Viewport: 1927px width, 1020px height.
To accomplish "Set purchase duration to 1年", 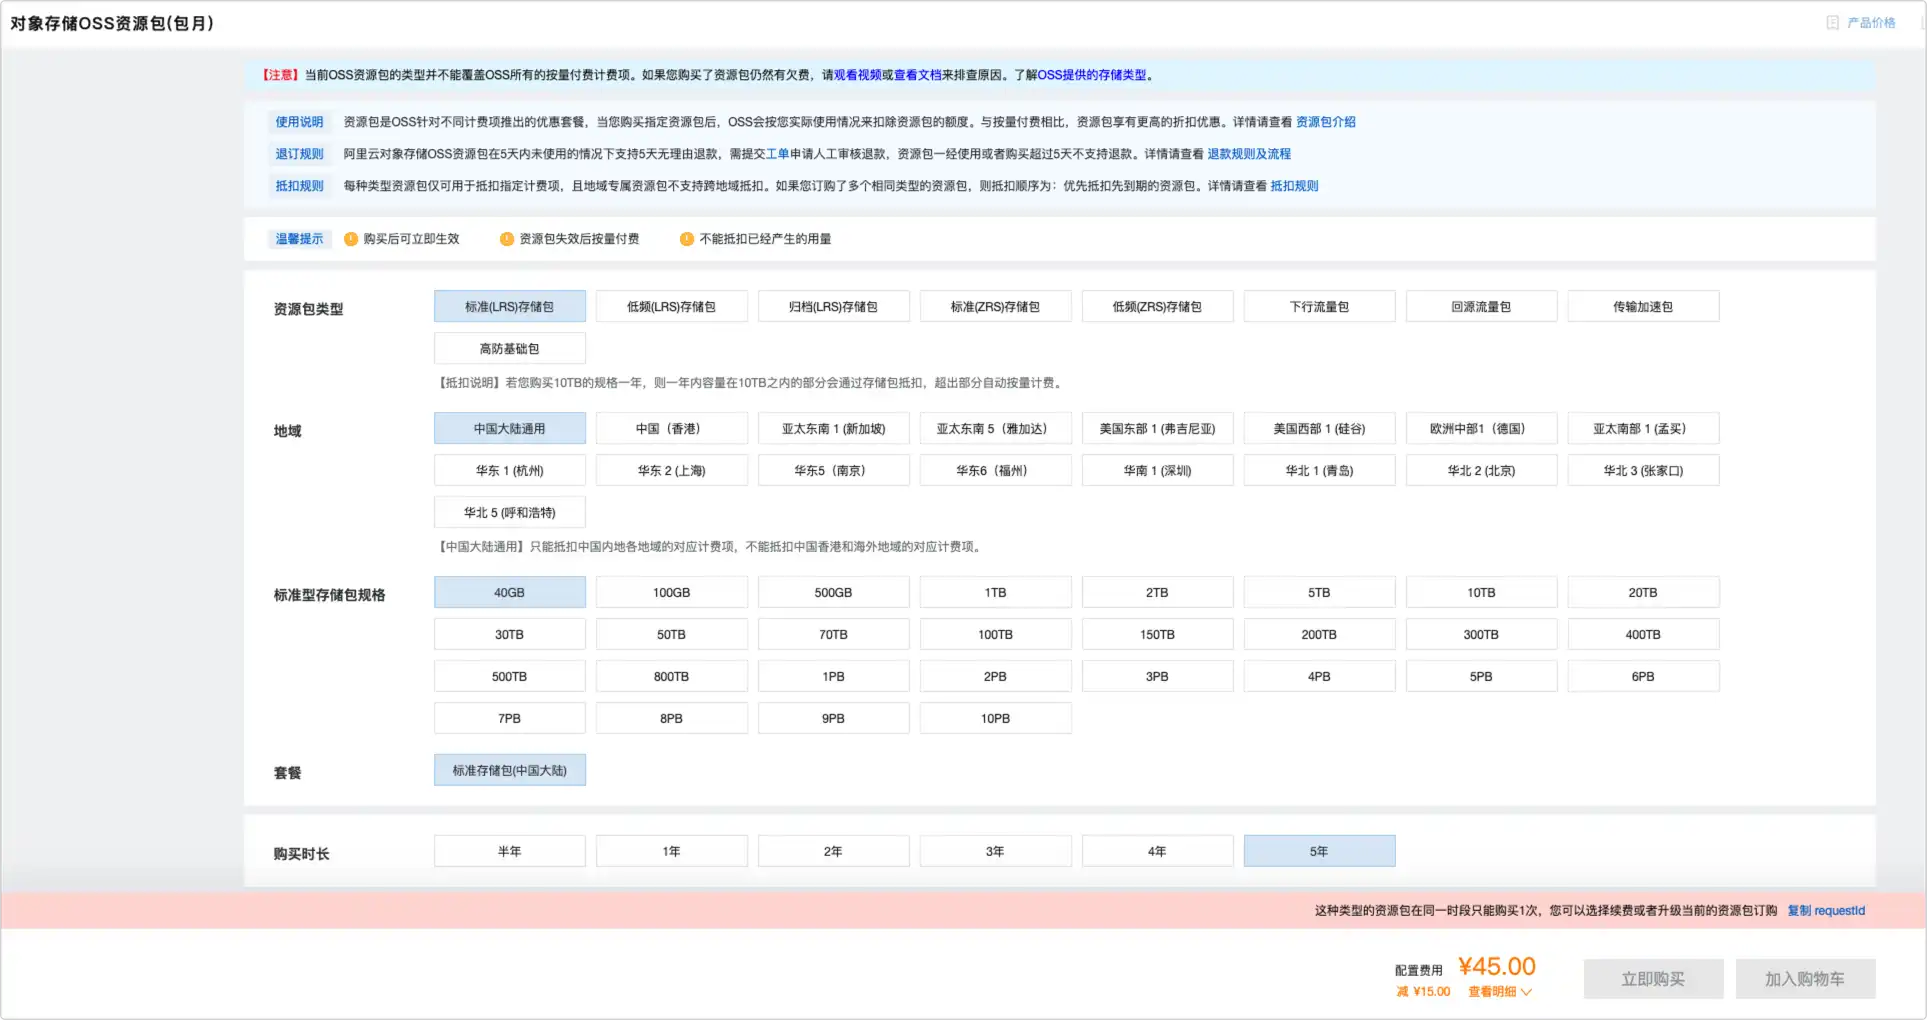I will pos(672,852).
